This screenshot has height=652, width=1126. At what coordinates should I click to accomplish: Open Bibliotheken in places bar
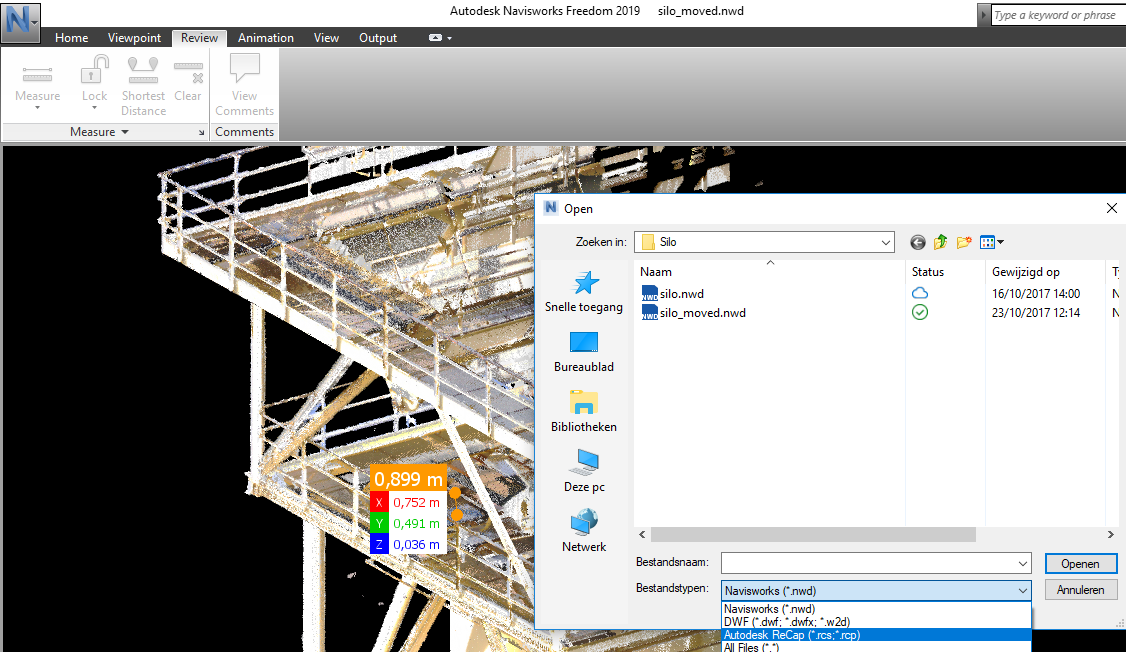tap(584, 411)
